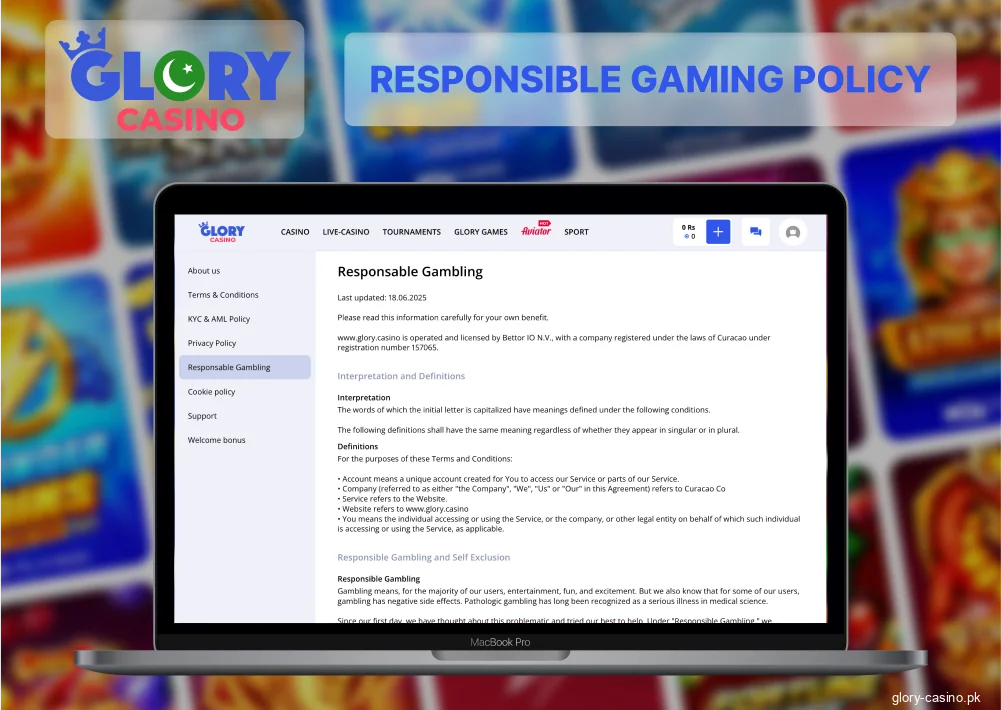Open the LIVE-CASINO menu item

346,232
